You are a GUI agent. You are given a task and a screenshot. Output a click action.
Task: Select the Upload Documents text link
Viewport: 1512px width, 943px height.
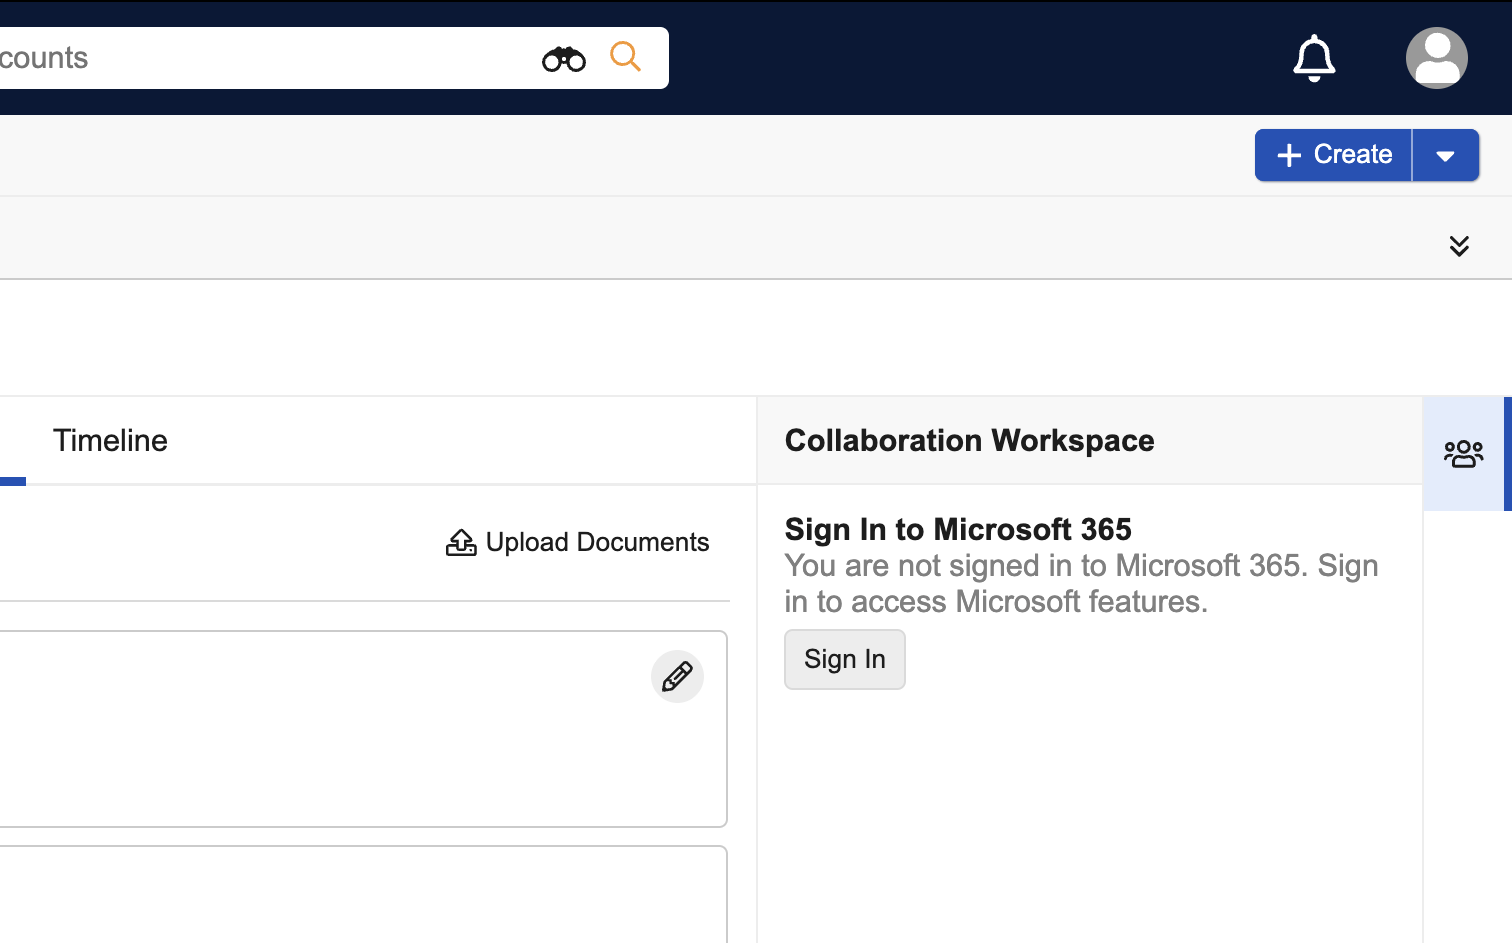pyautogui.click(x=597, y=542)
